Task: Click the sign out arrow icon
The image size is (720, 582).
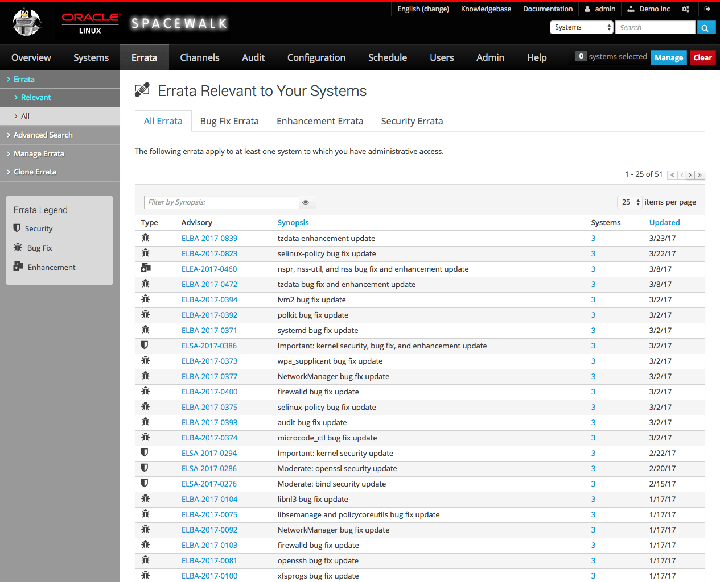Action: coord(707,9)
